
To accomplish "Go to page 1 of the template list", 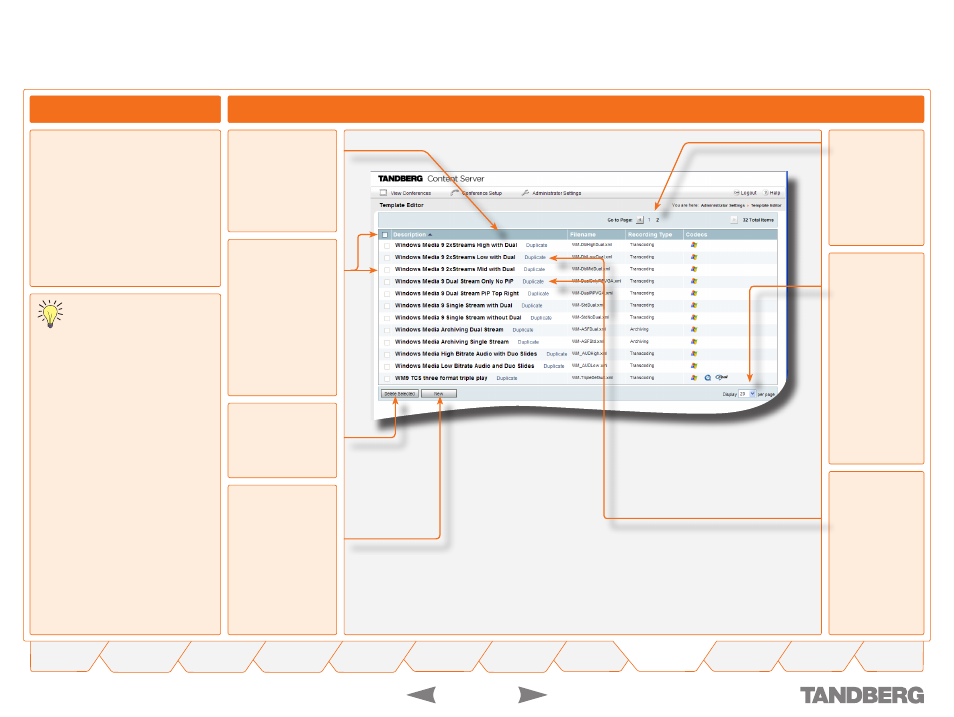I will pyautogui.click(x=649, y=220).
